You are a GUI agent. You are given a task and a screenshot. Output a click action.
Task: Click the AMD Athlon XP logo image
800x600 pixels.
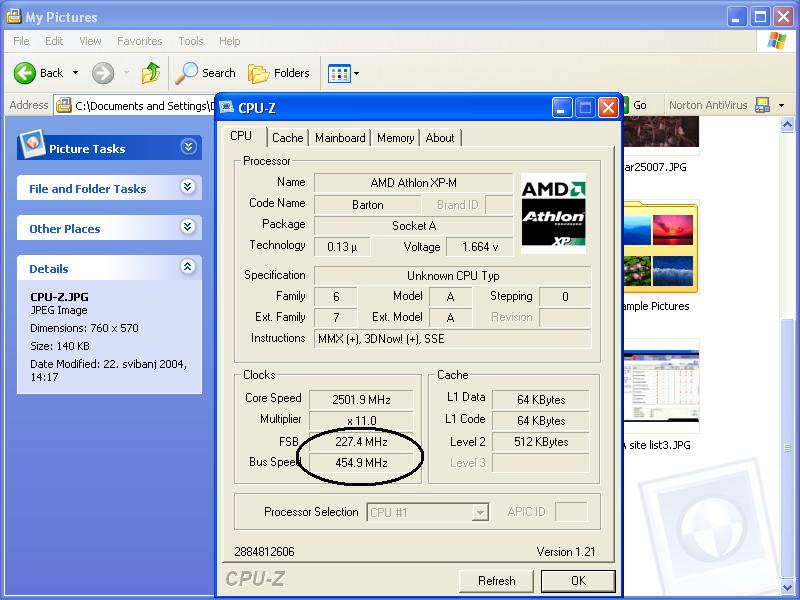[553, 213]
